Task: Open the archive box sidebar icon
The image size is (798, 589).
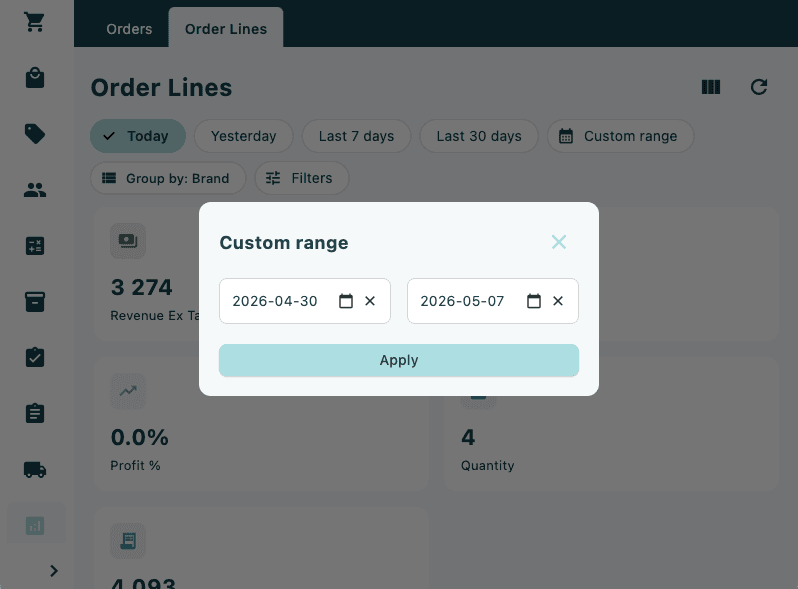Action: pos(35,301)
